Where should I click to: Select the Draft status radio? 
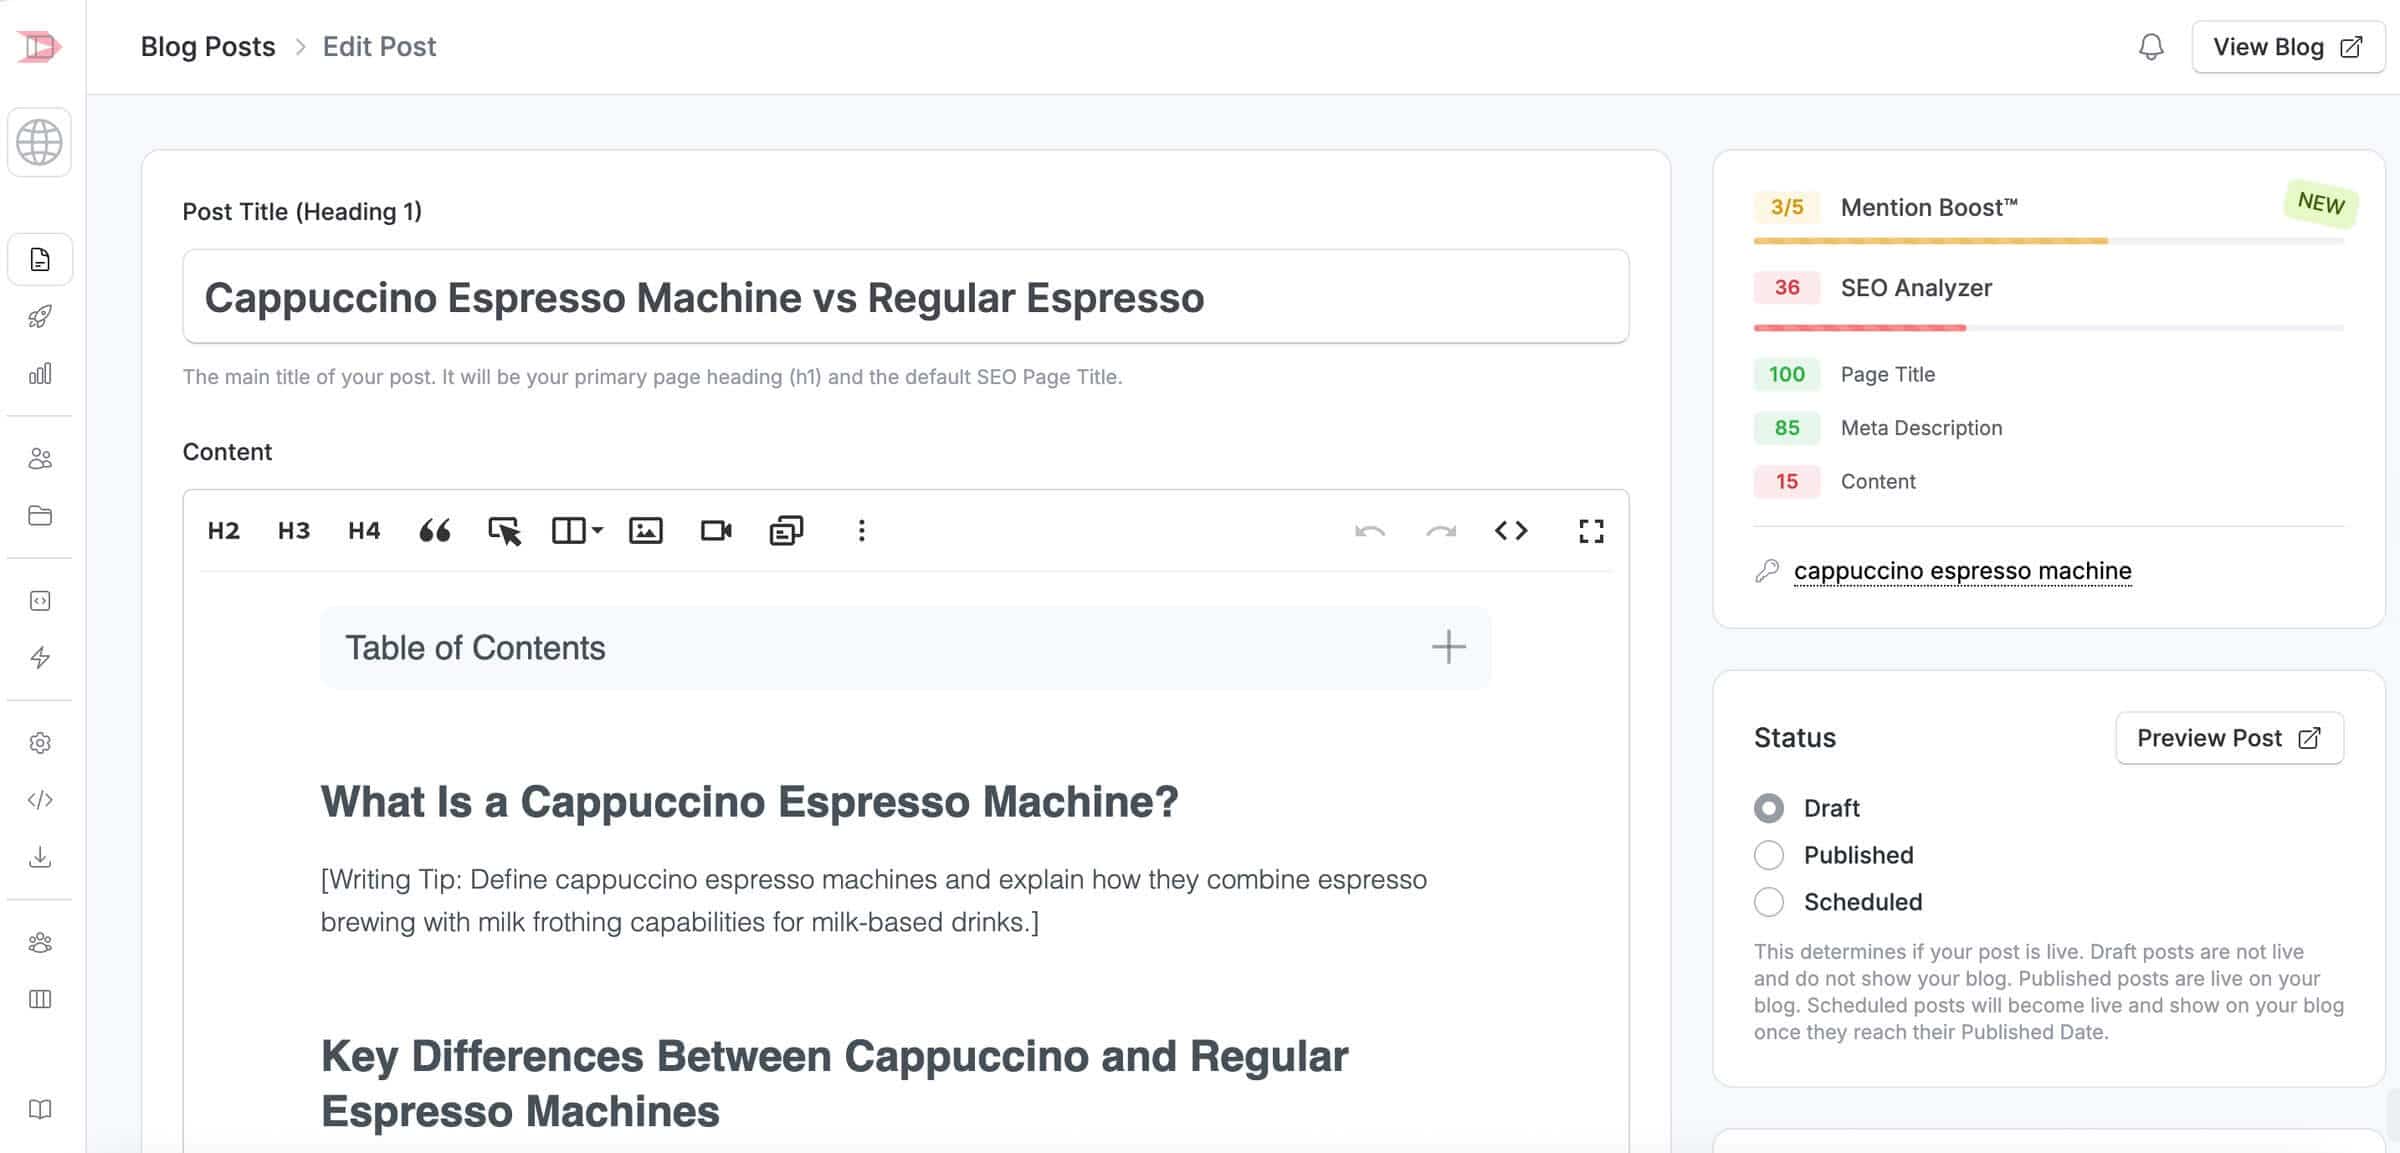point(1769,808)
